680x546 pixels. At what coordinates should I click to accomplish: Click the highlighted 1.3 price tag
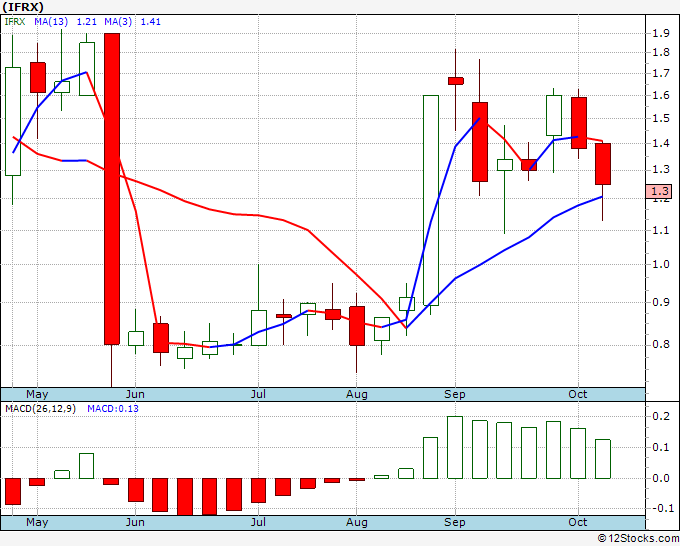click(x=659, y=191)
